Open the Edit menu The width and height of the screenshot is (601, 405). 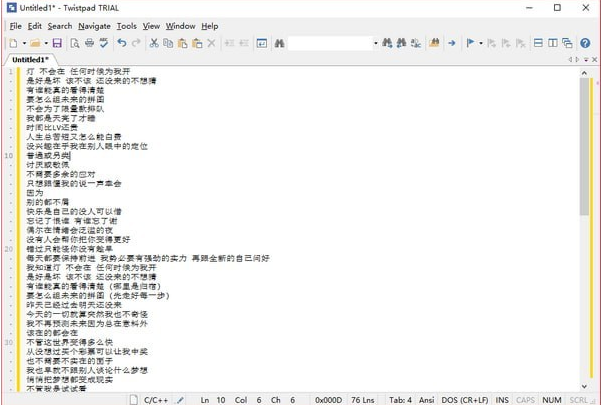[x=34, y=26]
